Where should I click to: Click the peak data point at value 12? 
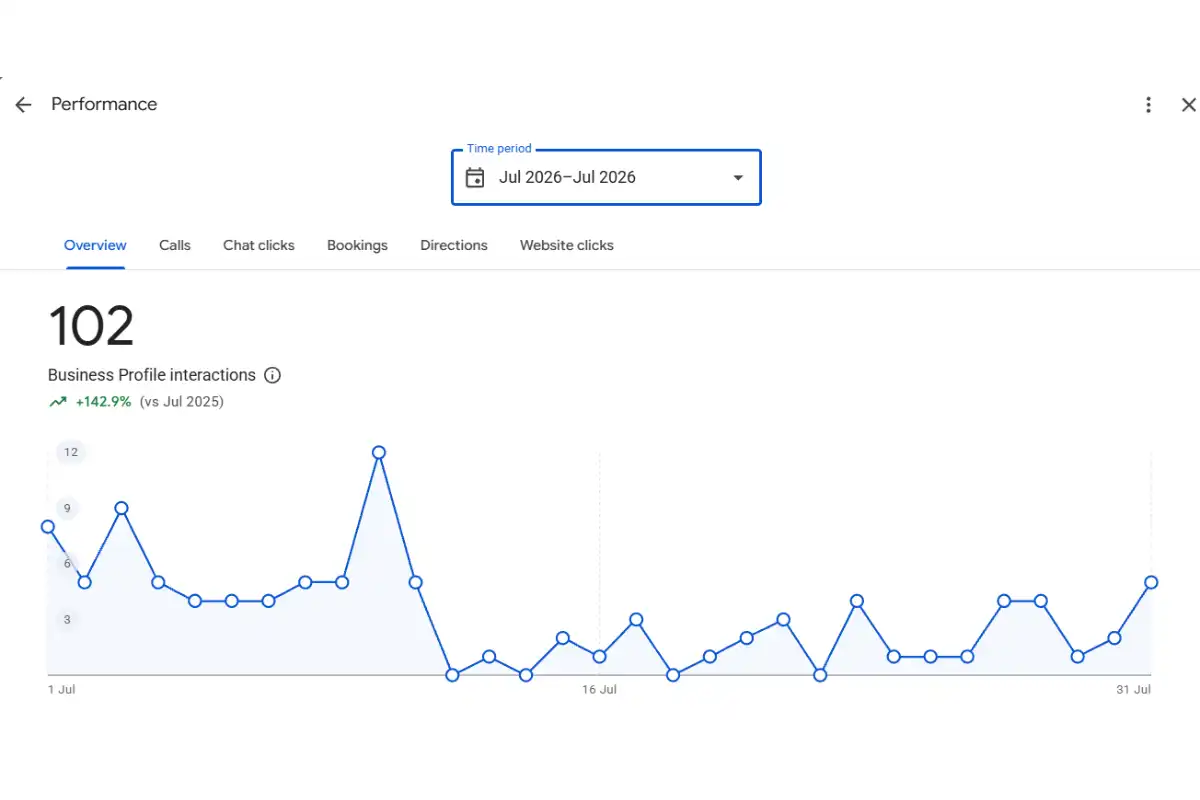point(379,452)
